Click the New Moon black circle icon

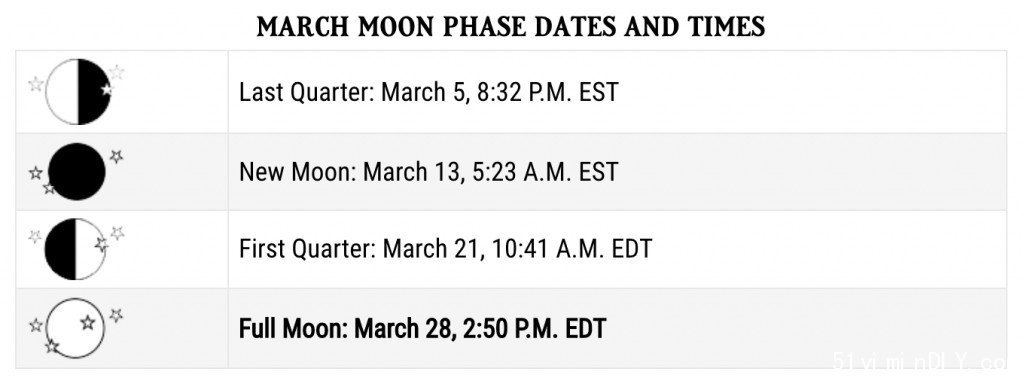tap(76, 172)
